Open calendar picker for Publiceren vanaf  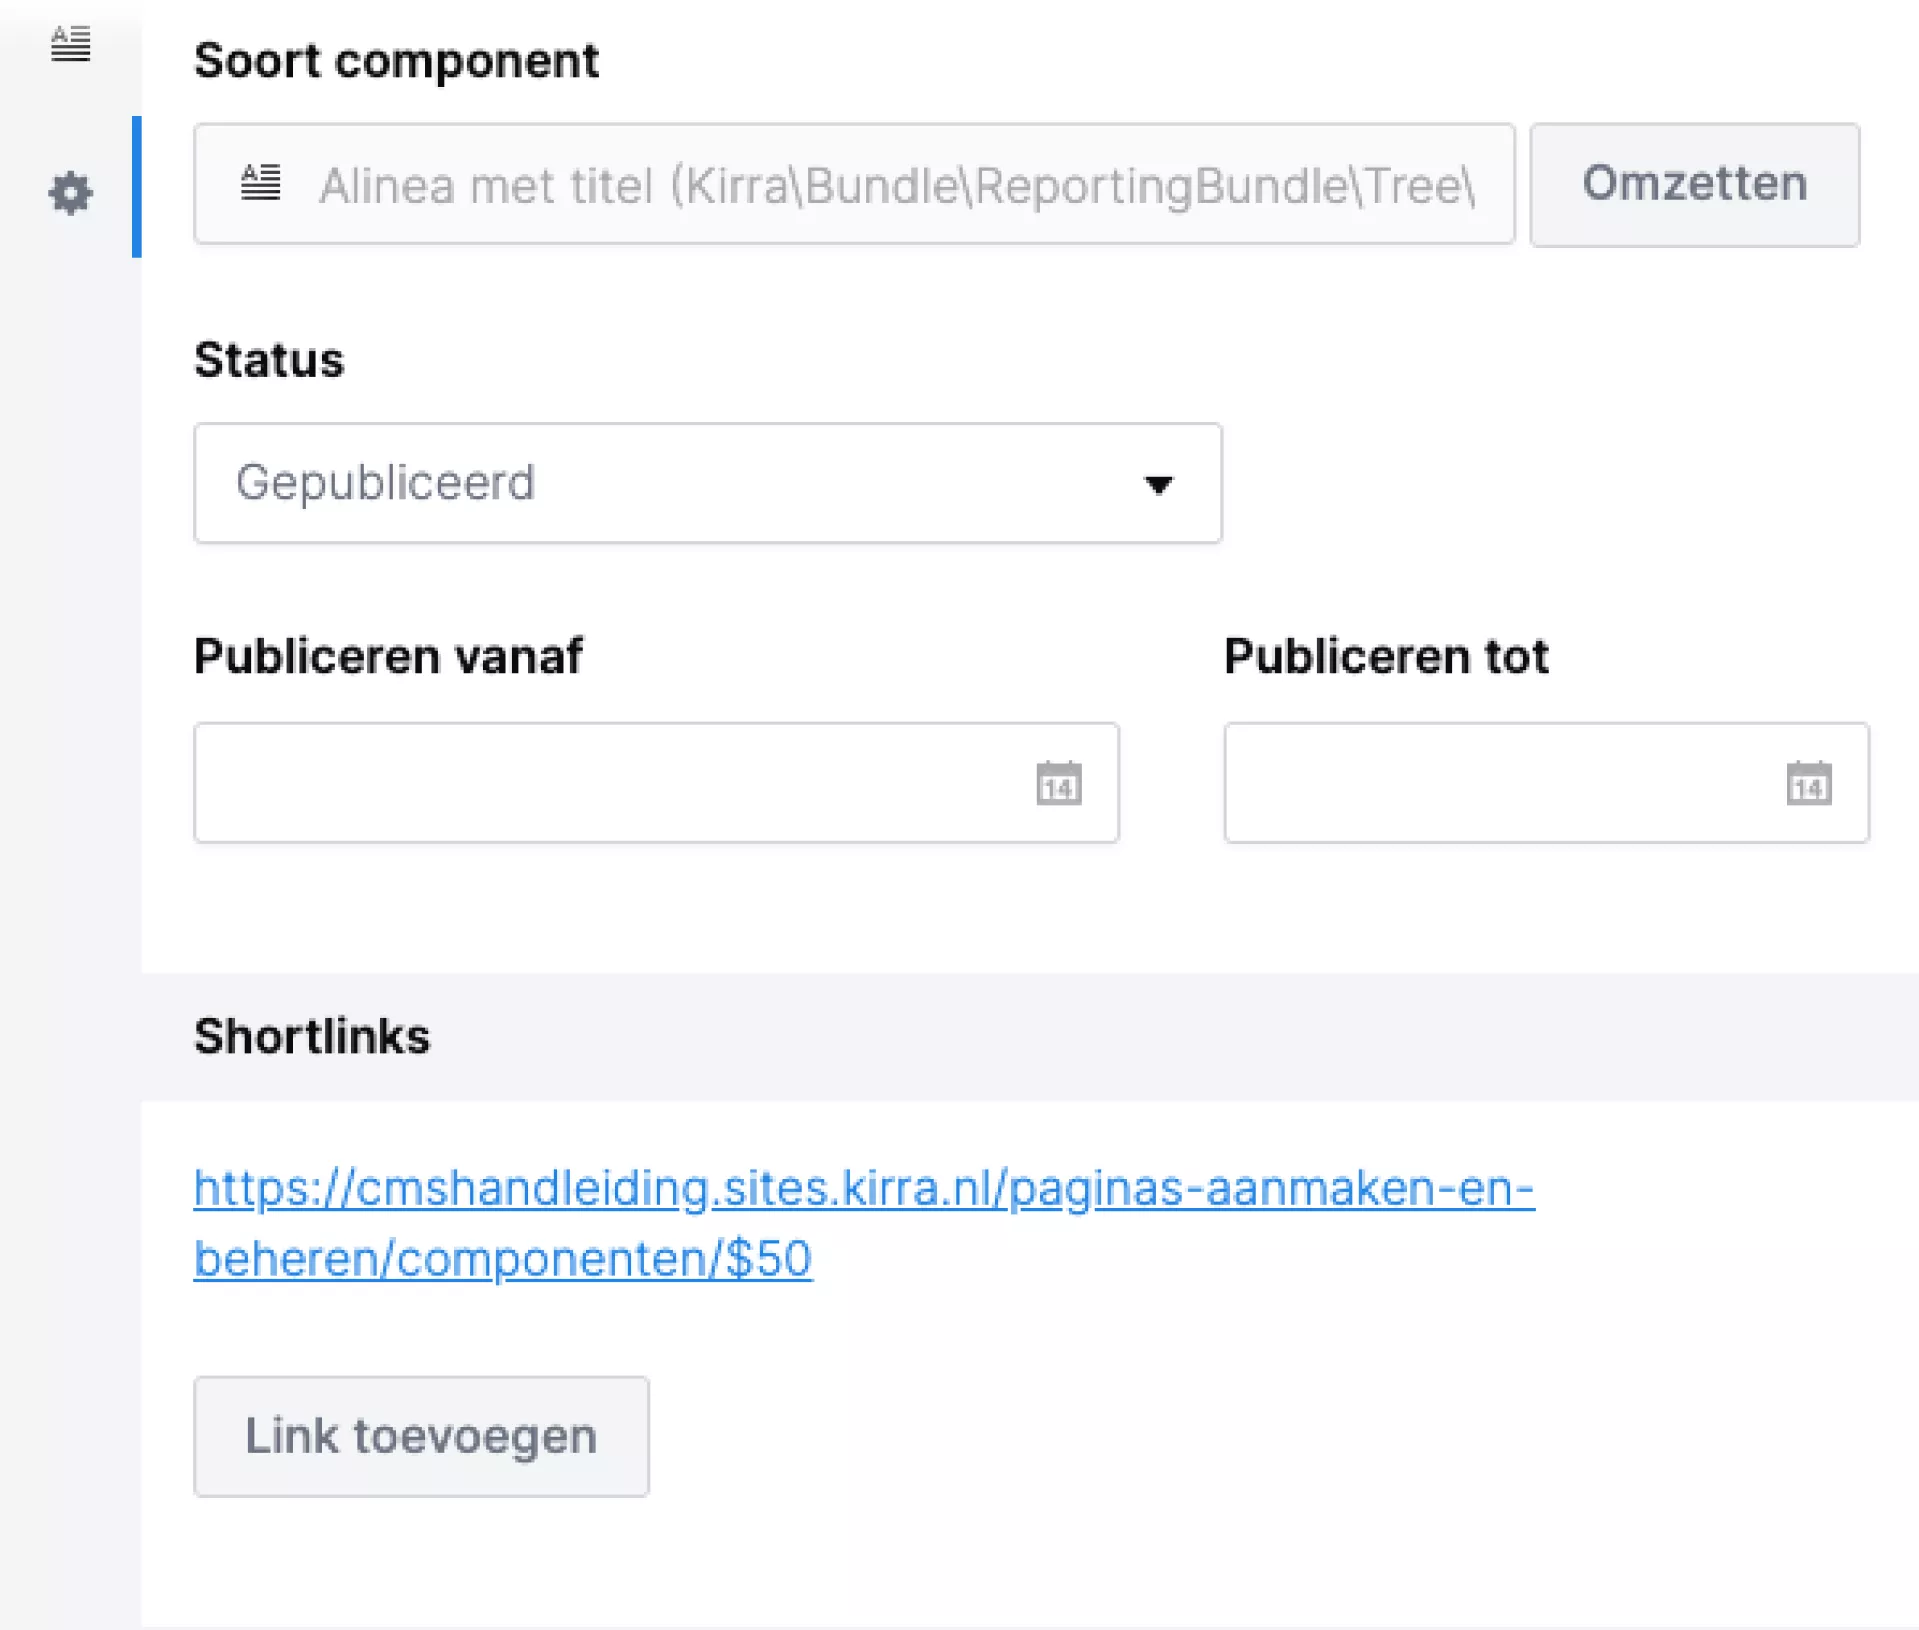[x=1058, y=783]
